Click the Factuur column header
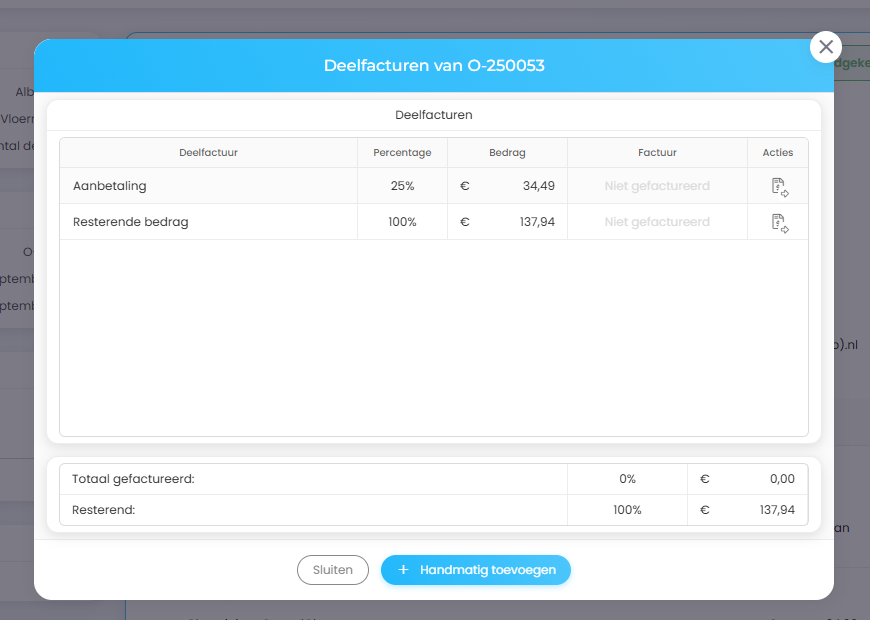This screenshot has width=870, height=620. (x=657, y=153)
